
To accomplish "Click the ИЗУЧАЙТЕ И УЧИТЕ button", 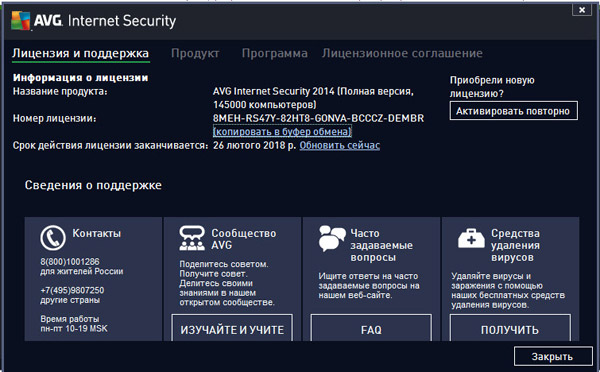I will 232,328.
